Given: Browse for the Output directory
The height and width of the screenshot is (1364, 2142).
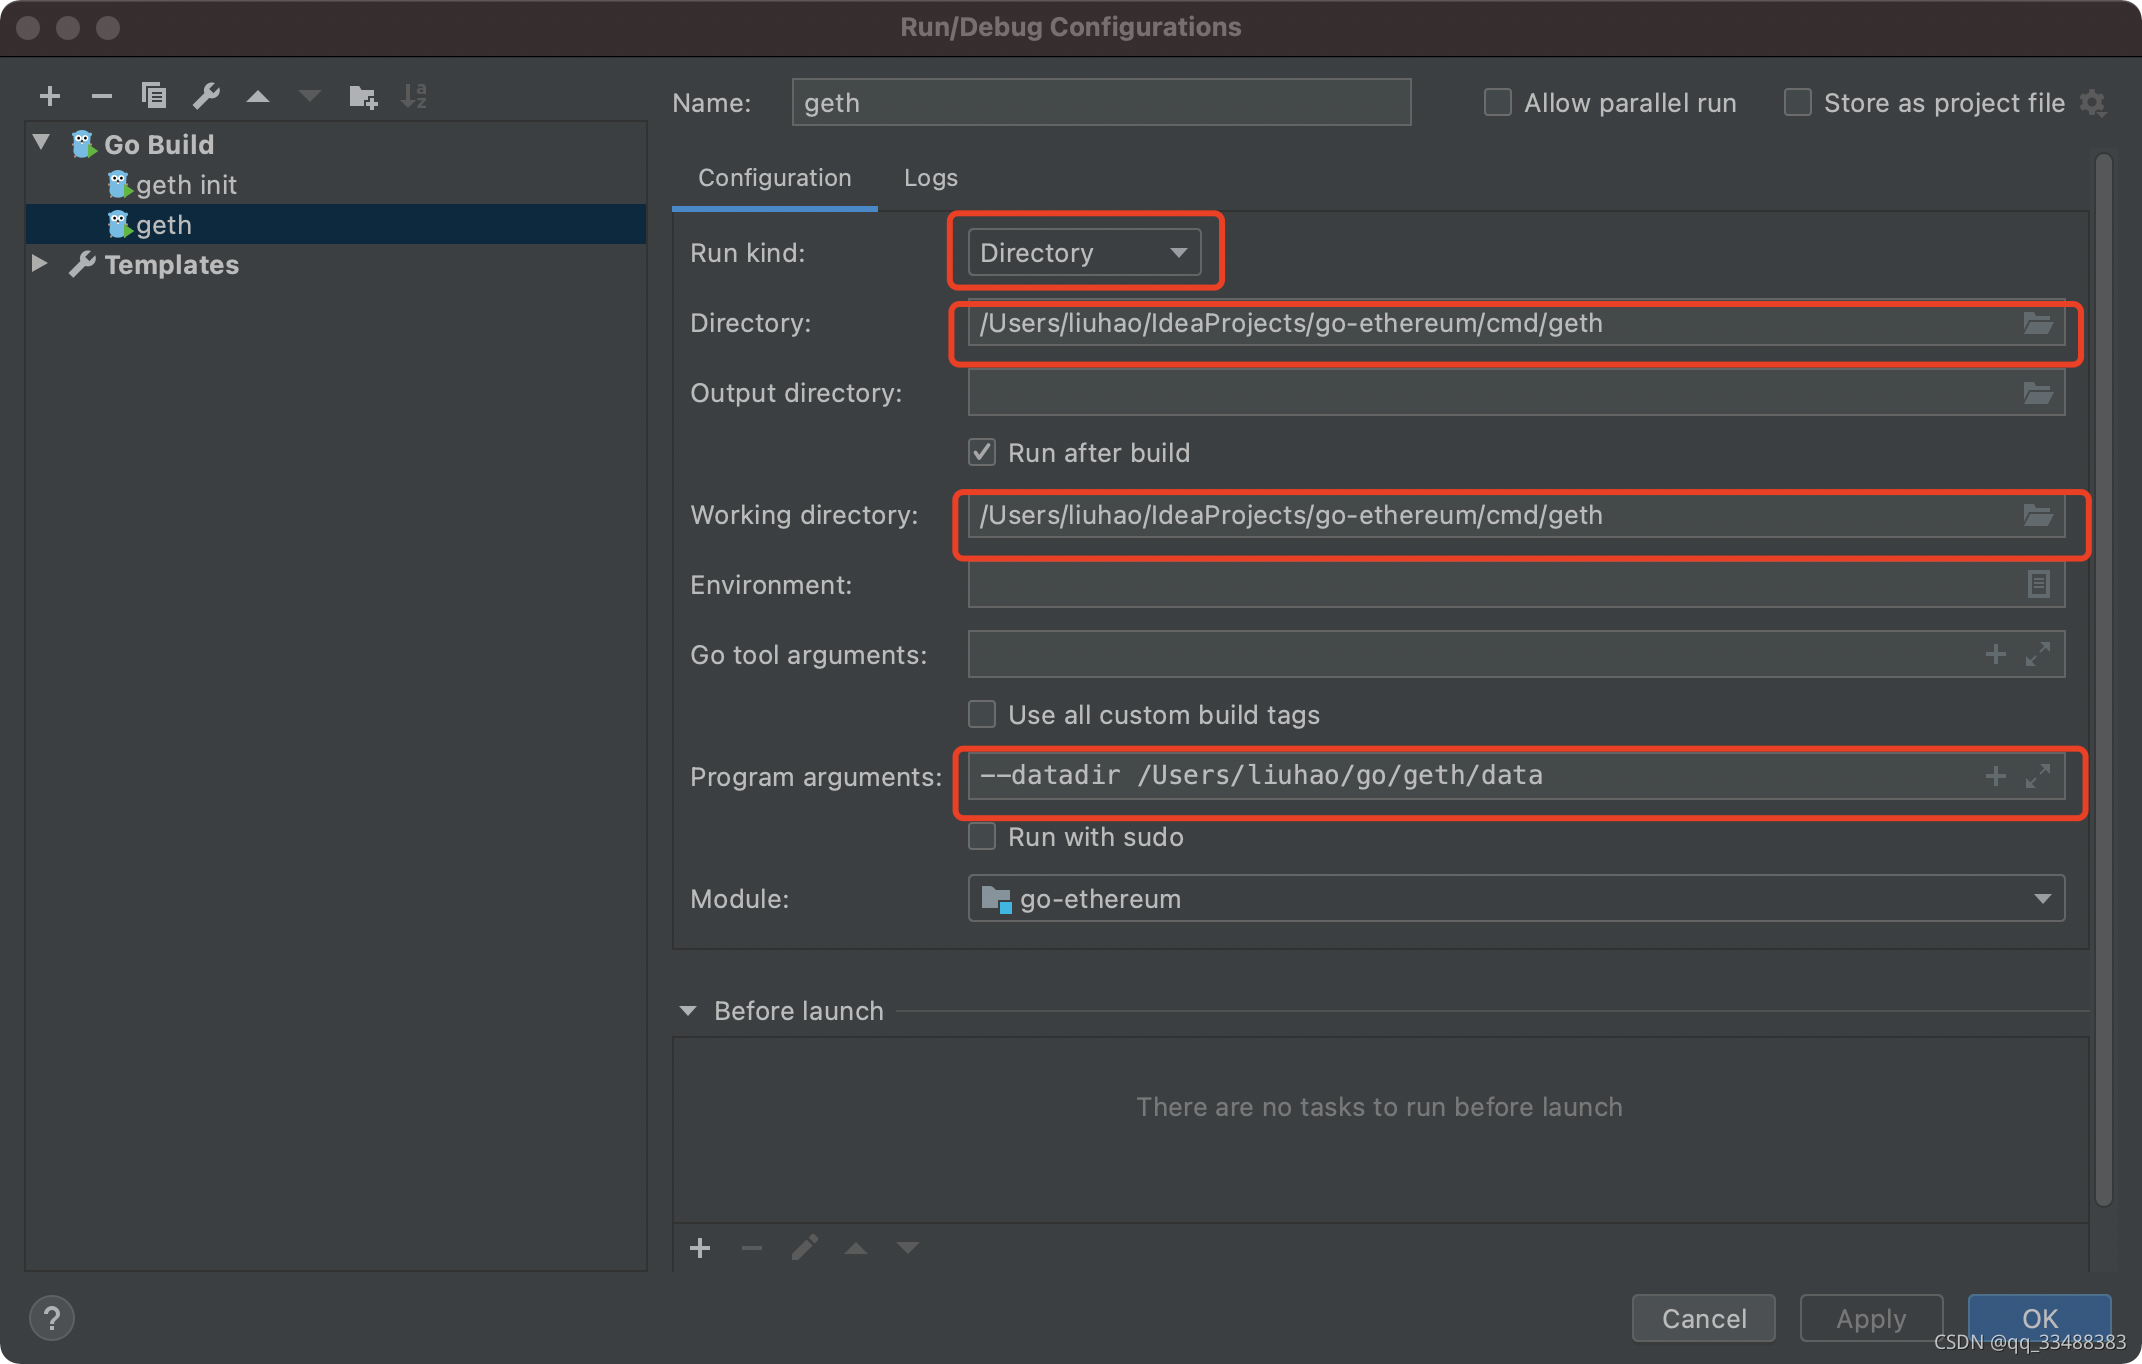Looking at the screenshot, I should (2038, 393).
